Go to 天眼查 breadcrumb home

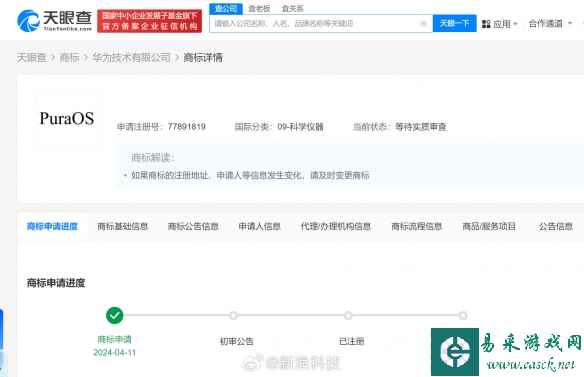tap(31, 57)
